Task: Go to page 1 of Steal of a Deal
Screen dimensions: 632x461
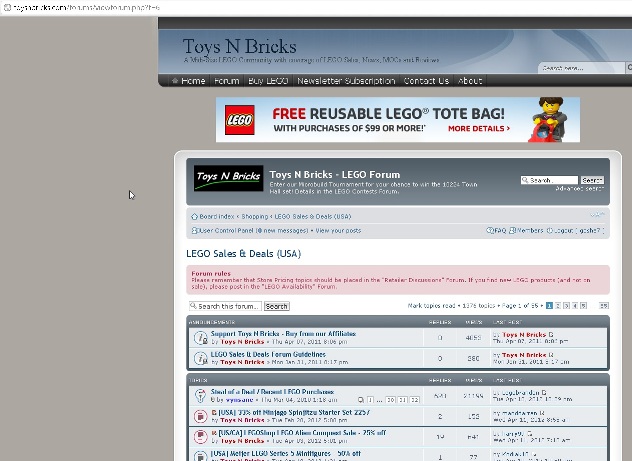Action: (x=370, y=400)
